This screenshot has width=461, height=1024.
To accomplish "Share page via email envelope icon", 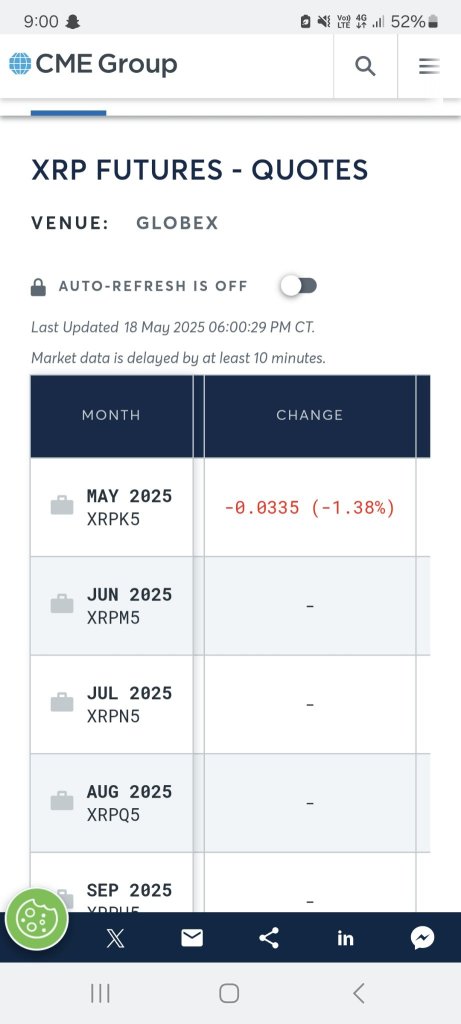I will click(192, 938).
